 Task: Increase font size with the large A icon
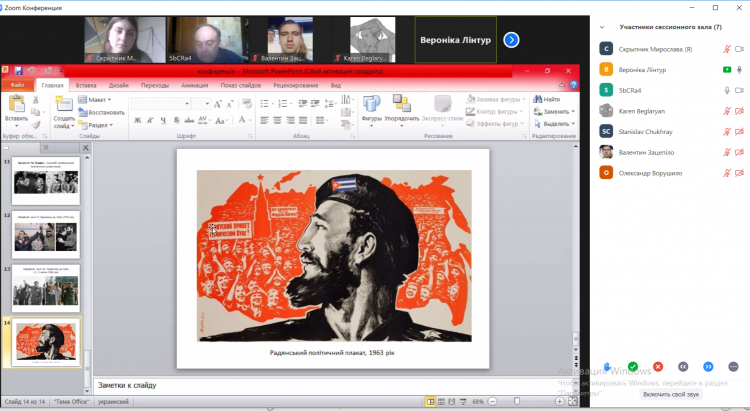218,104
